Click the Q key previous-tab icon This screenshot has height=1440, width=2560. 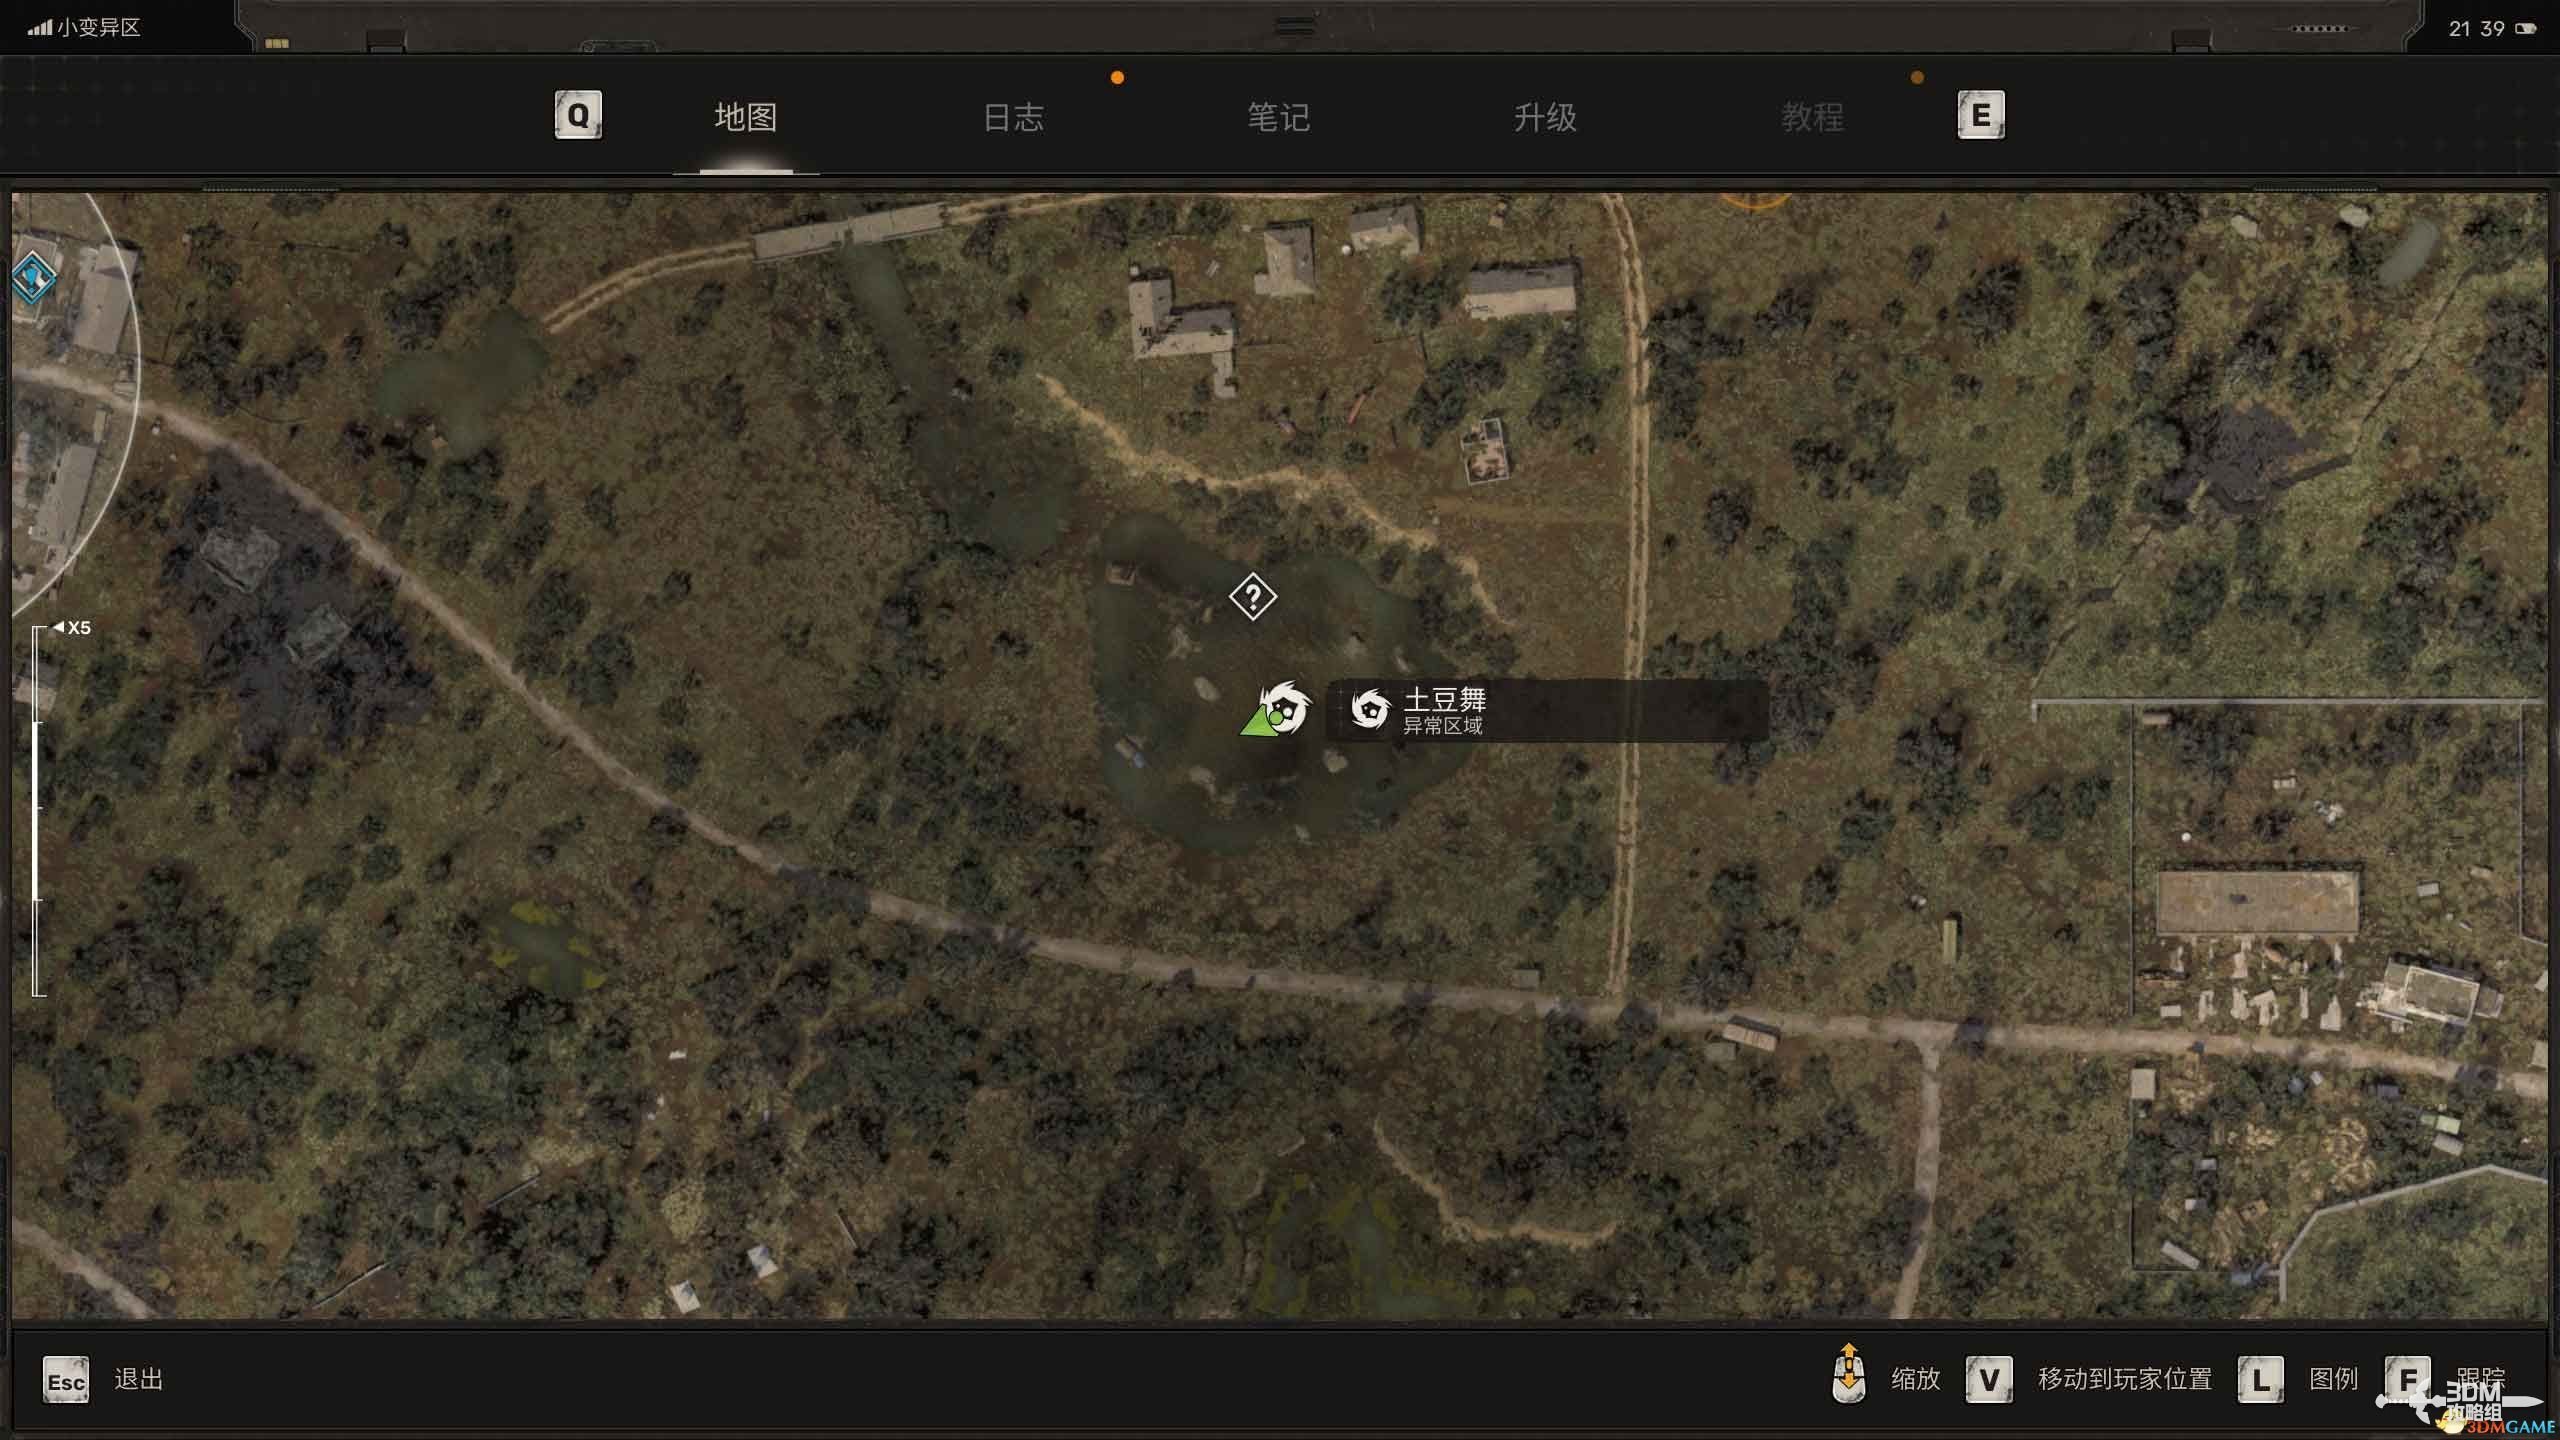click(578, 116)
